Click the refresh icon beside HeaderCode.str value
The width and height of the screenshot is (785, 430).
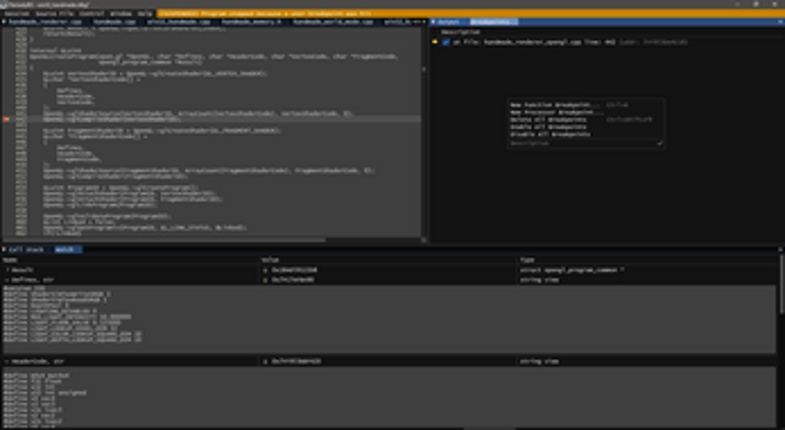tap(263, 359)
